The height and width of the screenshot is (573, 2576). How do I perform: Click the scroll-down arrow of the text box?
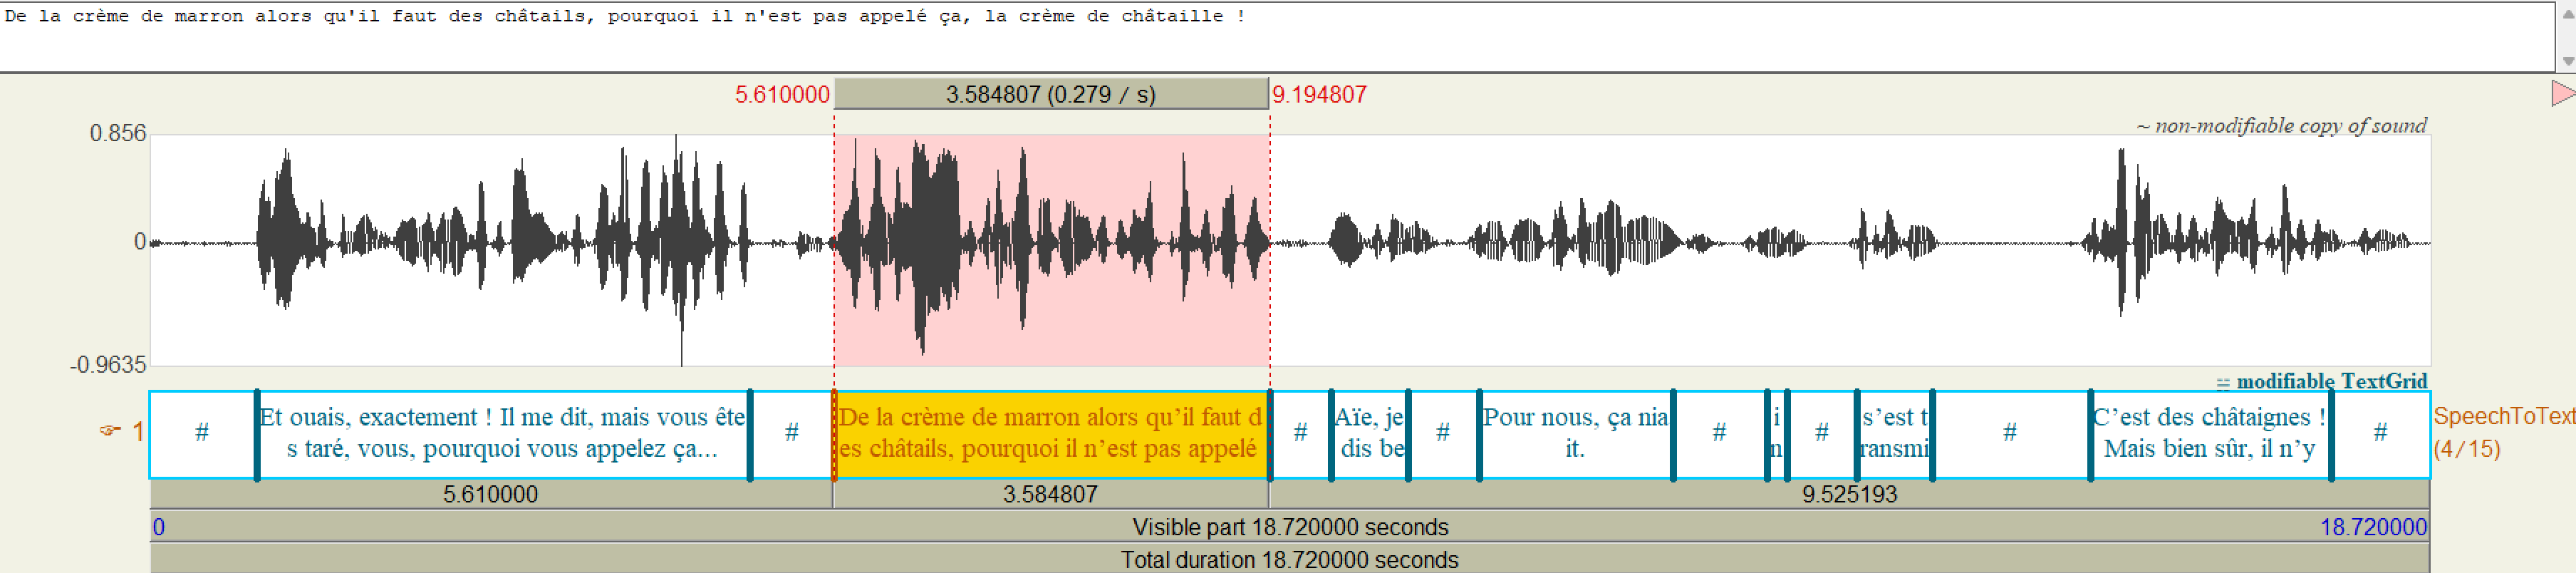2566,61
